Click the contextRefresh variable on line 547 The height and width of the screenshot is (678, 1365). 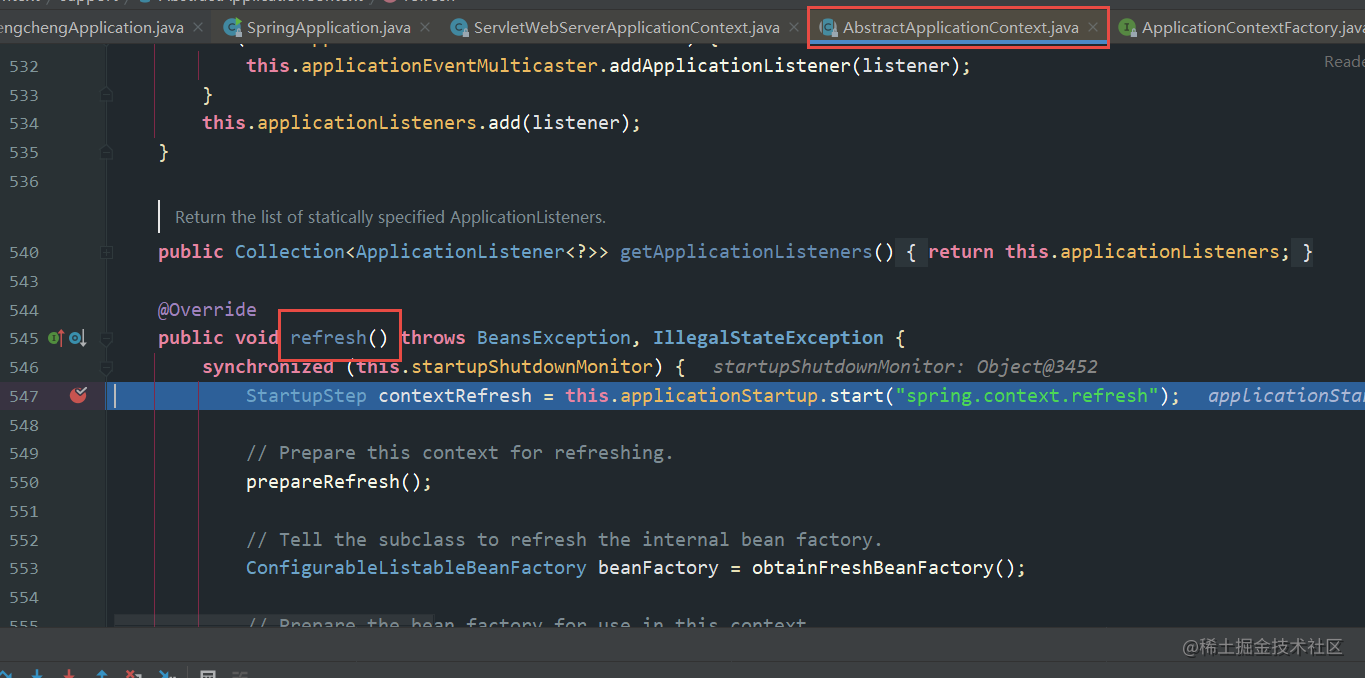(x=455, y=396)
